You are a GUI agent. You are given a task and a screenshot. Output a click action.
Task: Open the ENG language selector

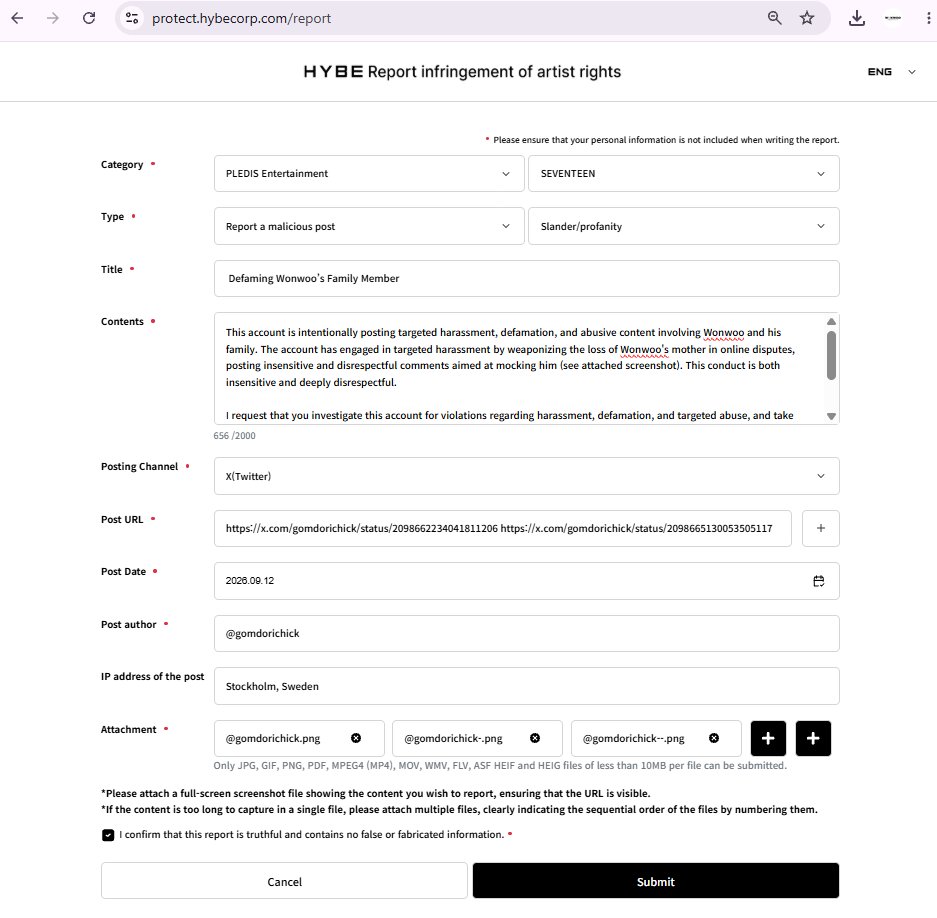click(891, 72)
